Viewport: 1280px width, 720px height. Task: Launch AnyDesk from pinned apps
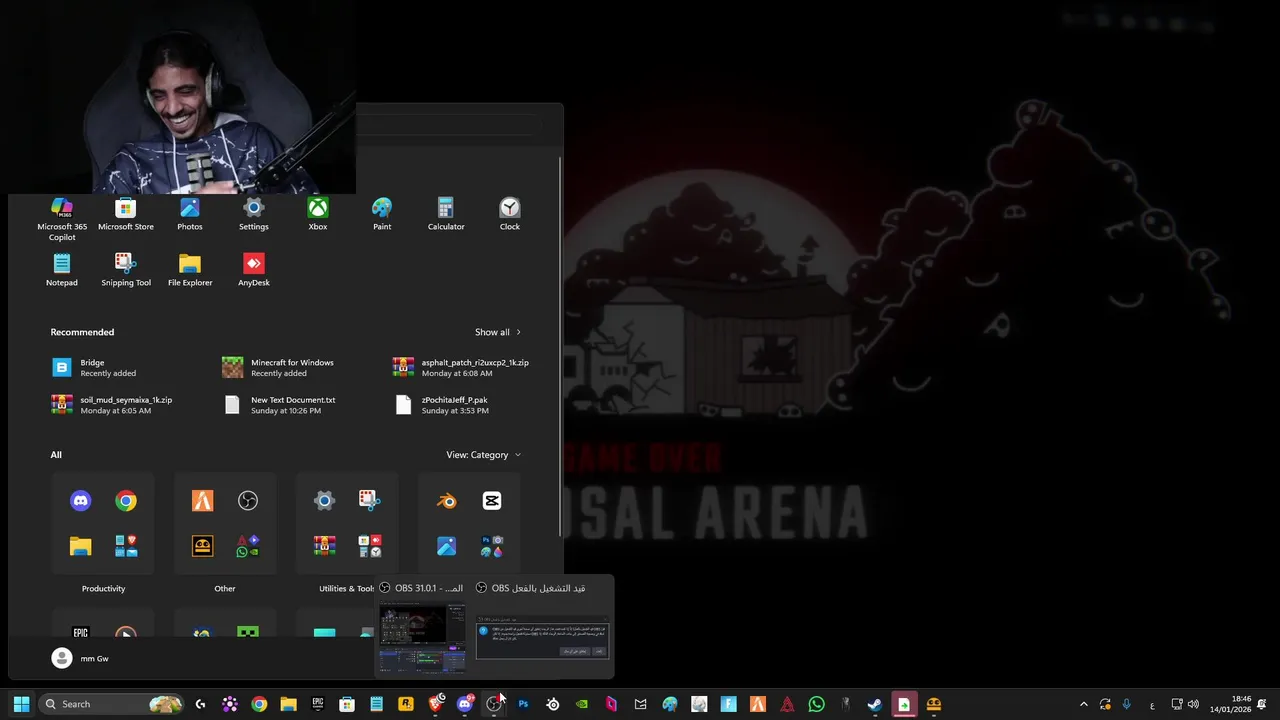coord(254,270)
